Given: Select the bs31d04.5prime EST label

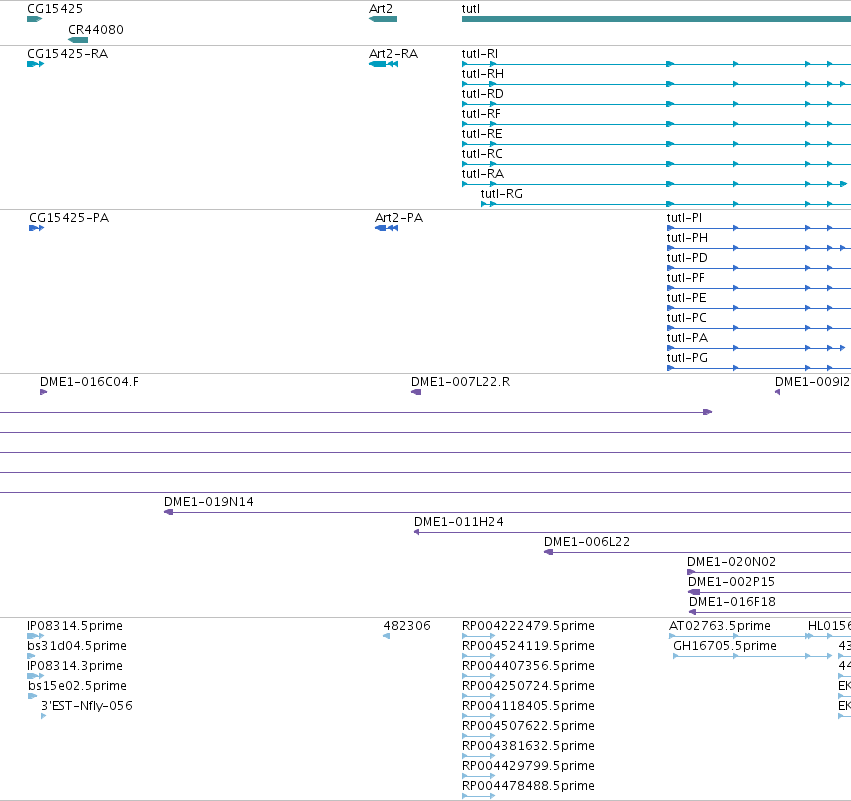Looking at the screenshot, I should click(77, 646).
